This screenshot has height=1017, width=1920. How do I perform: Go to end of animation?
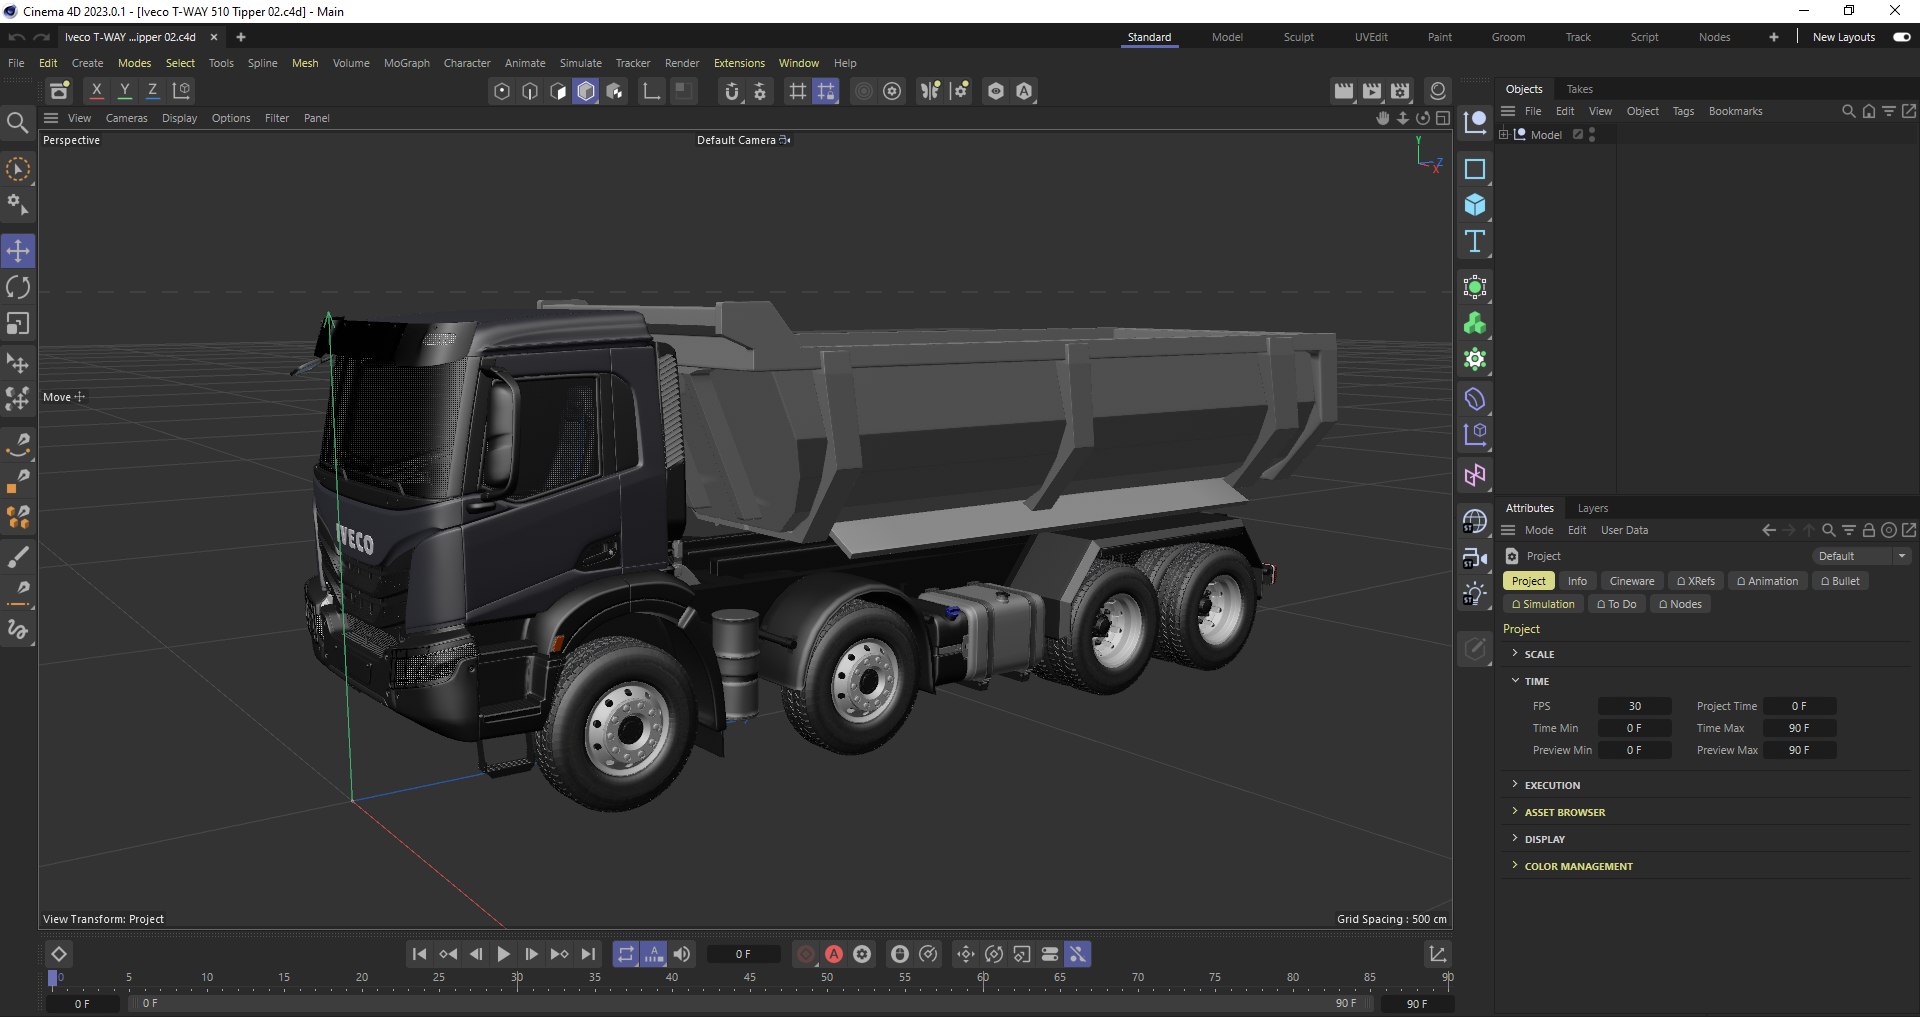pos(588,954)
